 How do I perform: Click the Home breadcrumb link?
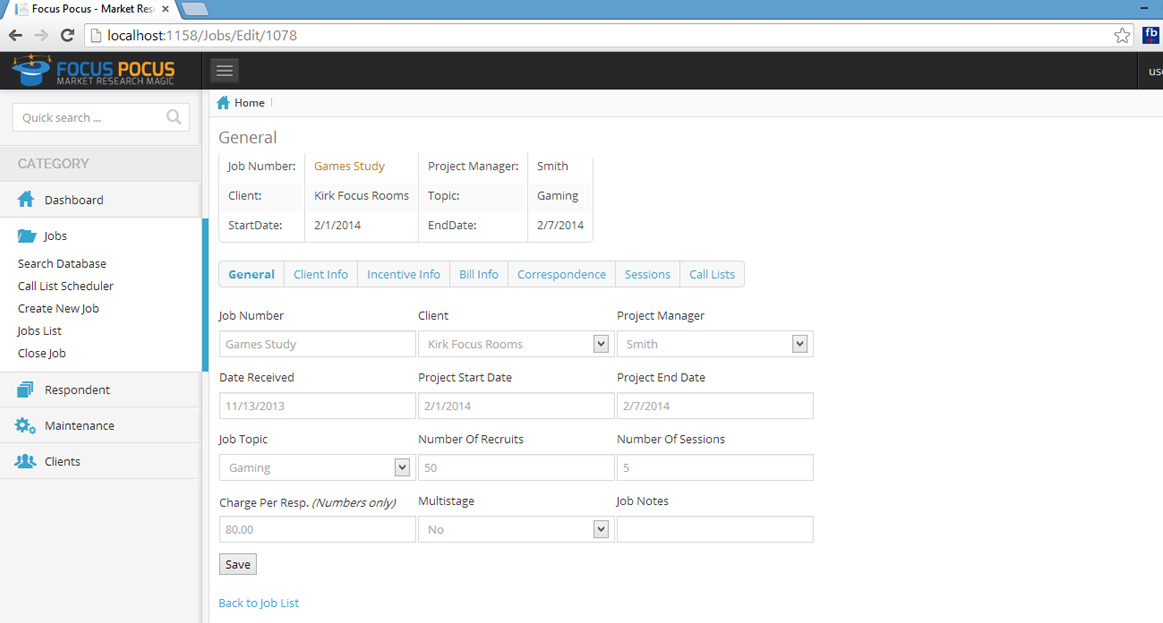point(249,102)
